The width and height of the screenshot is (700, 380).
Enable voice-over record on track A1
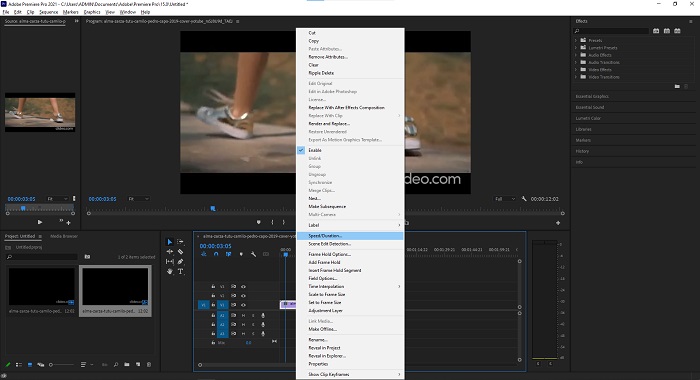(263, 315)
